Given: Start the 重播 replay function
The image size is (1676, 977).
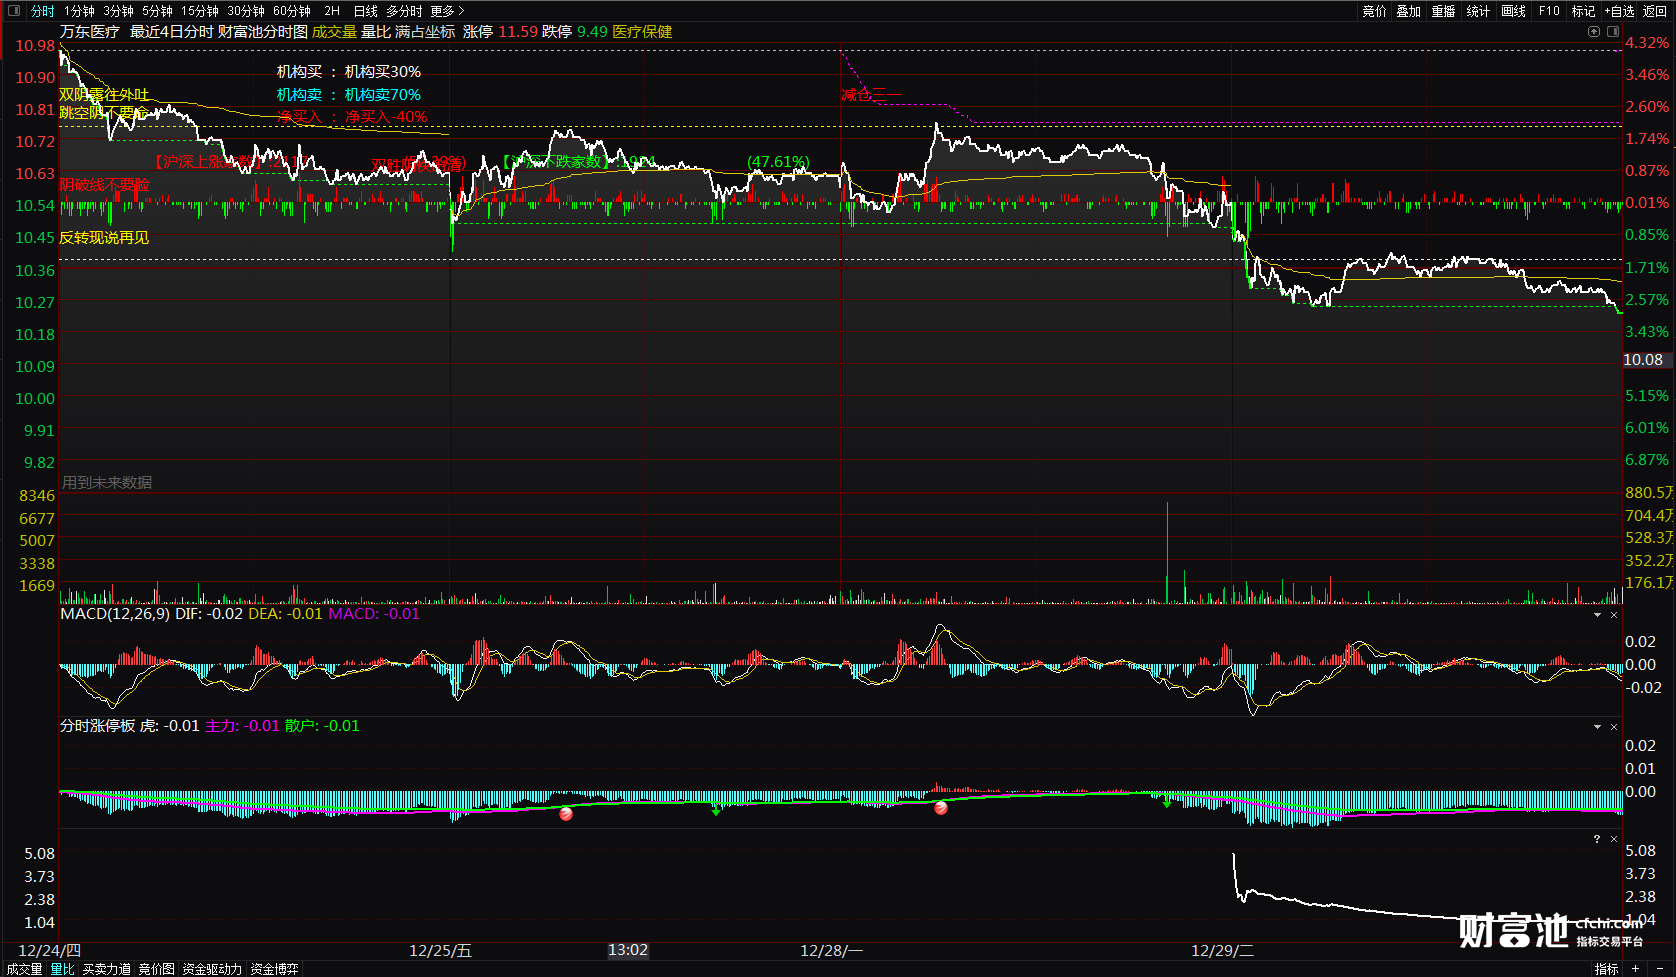Looking at the screenshot, I should pos(1443,11).
